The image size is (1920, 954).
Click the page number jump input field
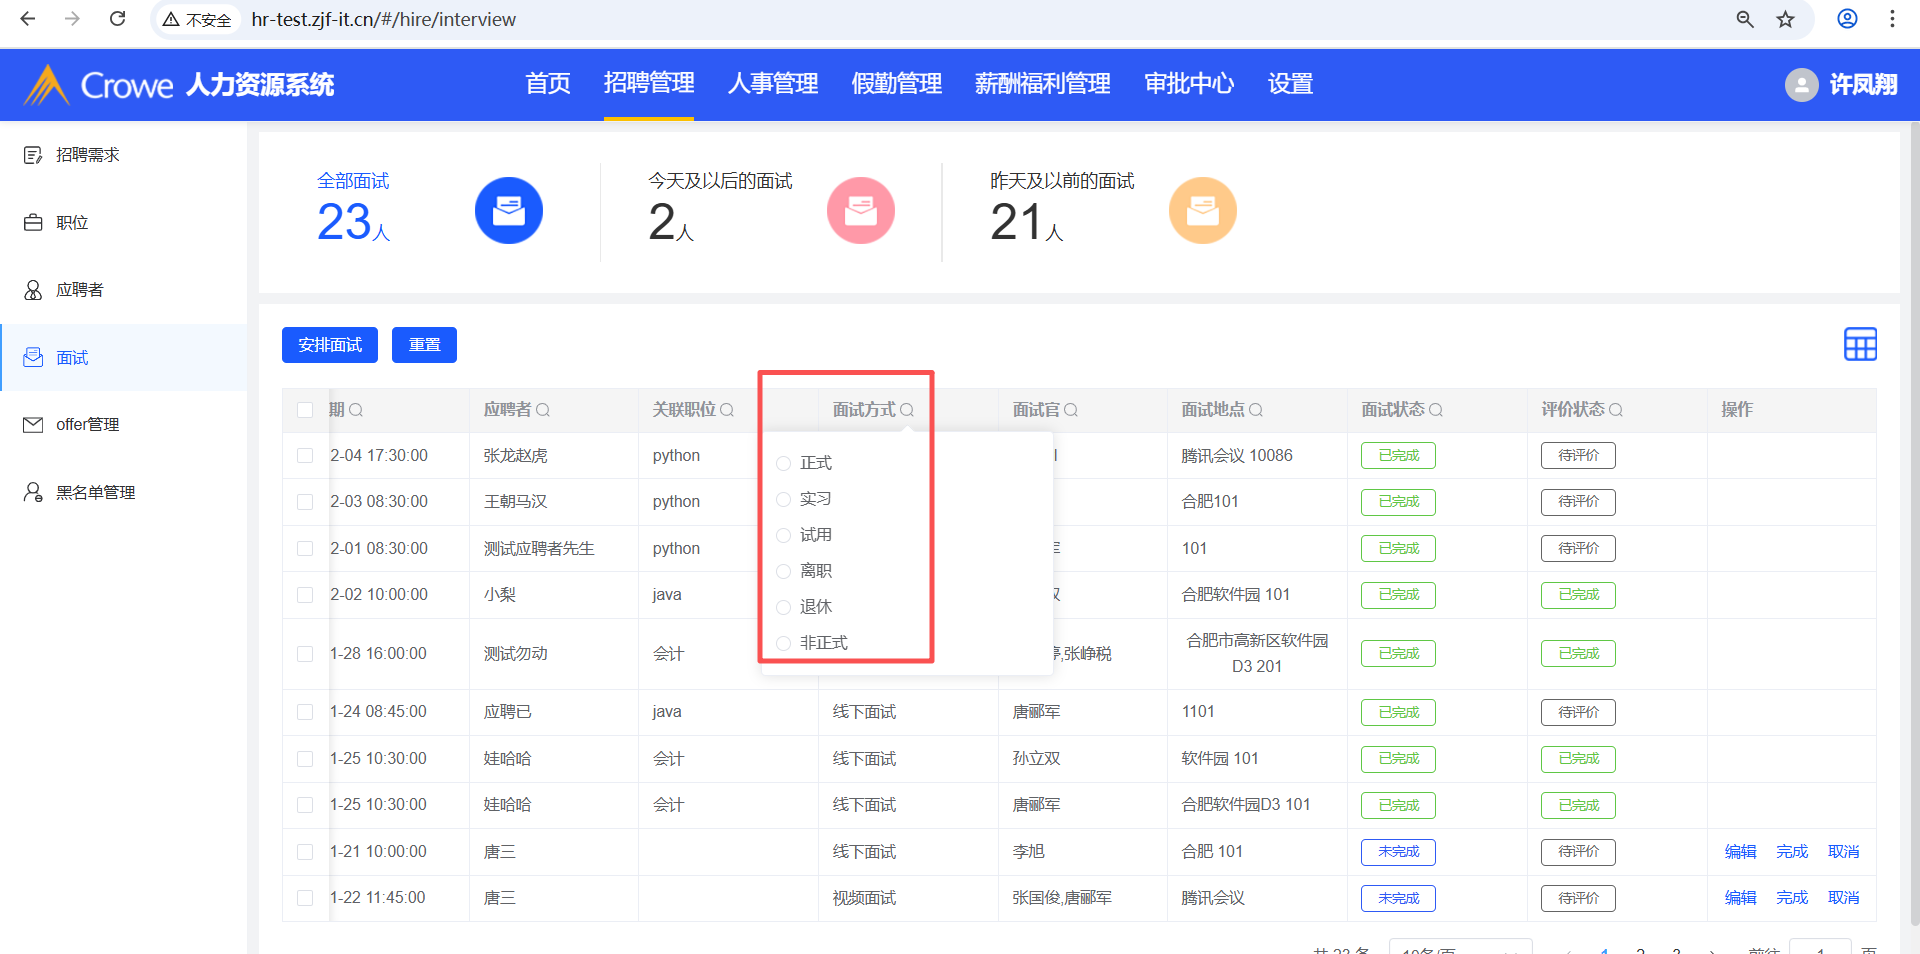point(1819,947)
